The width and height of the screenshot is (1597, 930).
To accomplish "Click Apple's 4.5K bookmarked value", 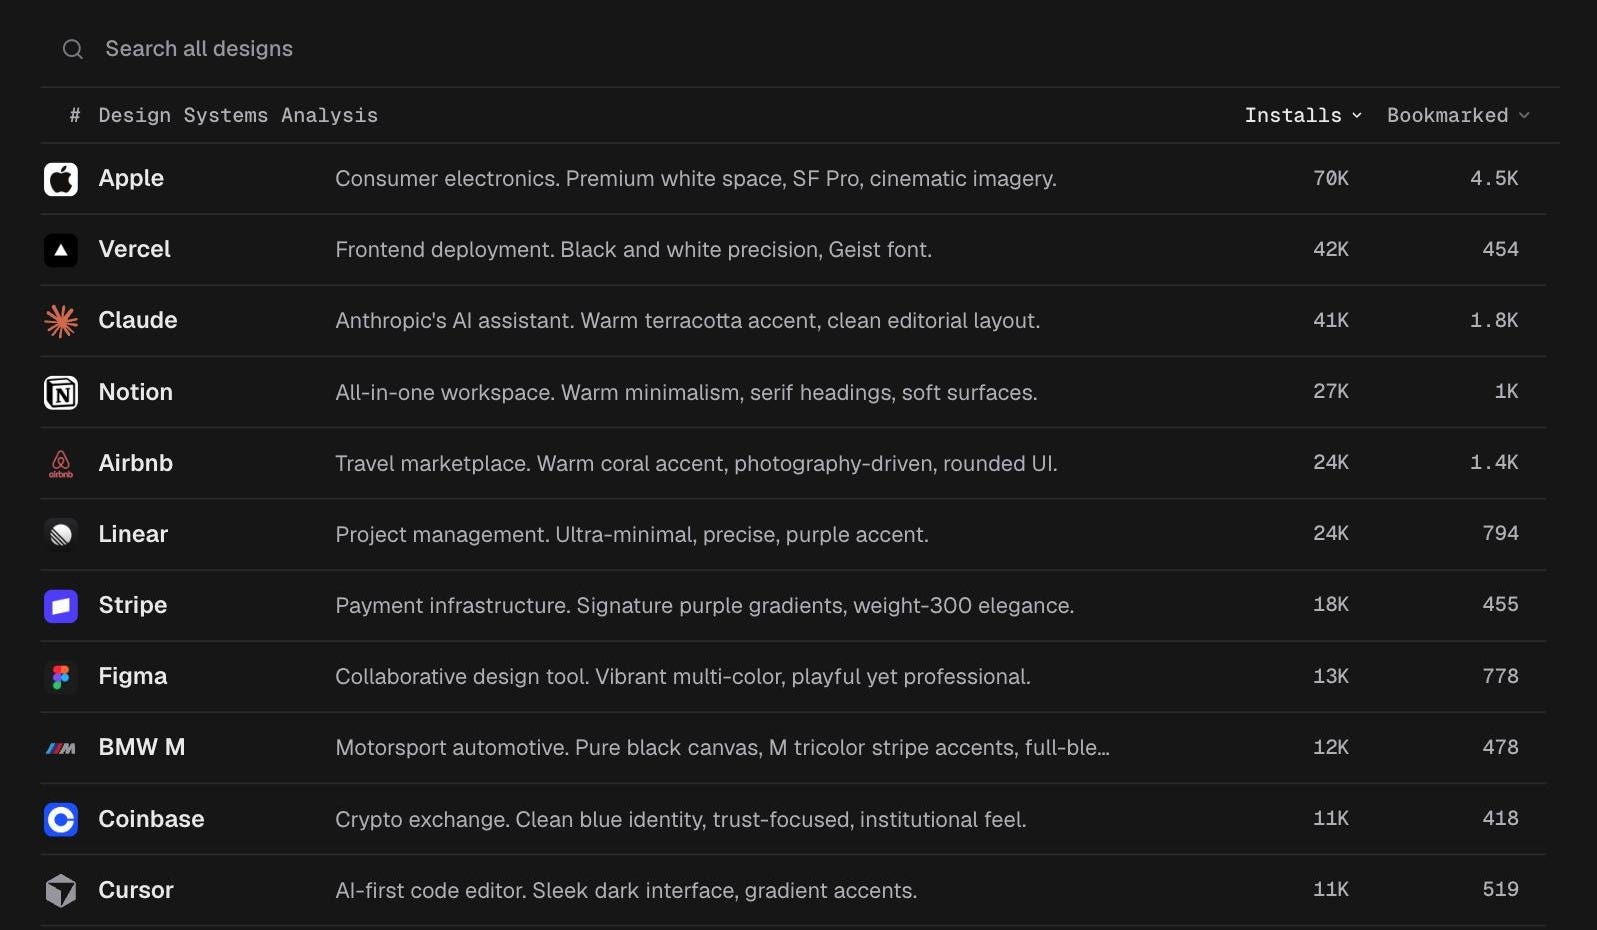I will point(1494,178).
